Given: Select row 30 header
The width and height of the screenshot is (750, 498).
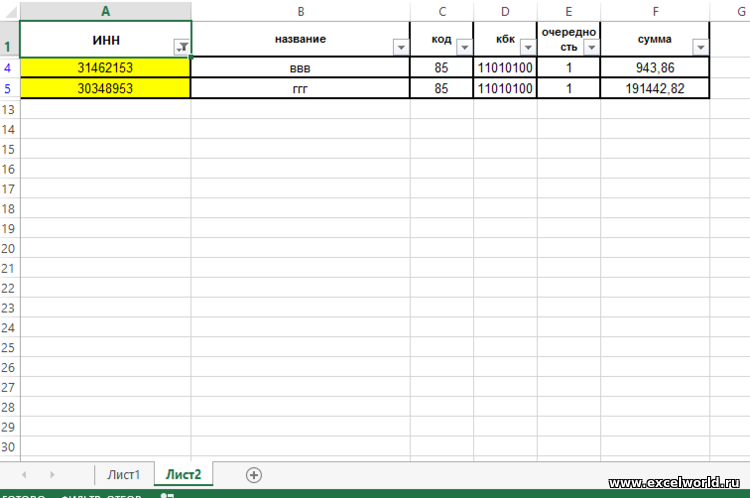Looking at the screenshot, I should point(8,447).
